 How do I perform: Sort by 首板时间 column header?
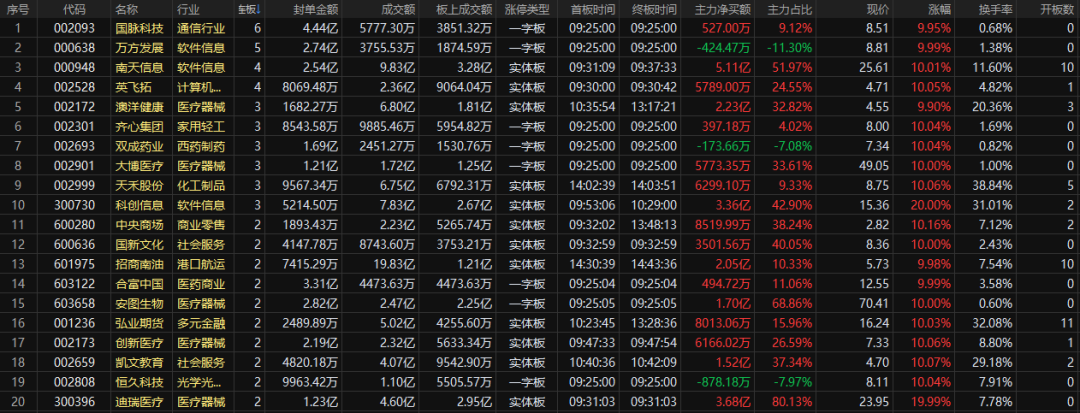(593, 10)
